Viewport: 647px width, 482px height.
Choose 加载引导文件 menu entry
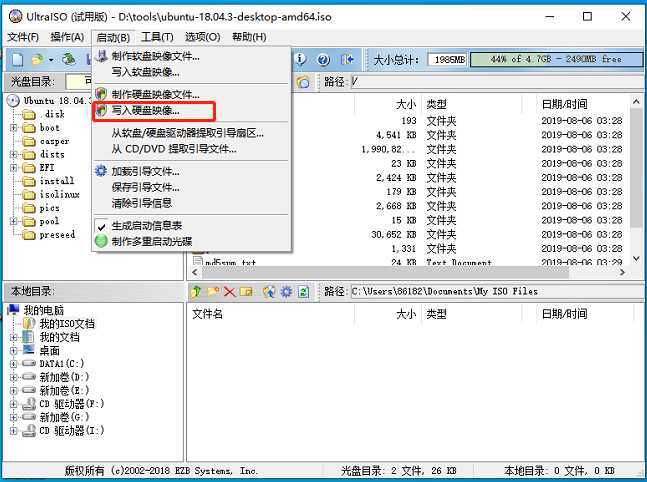point(192,171)
